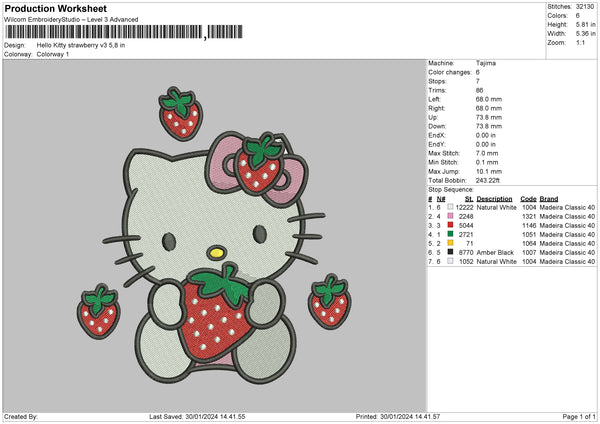
Task: Click the green swatch with code 1051
Action: click(x=450, y=234)
